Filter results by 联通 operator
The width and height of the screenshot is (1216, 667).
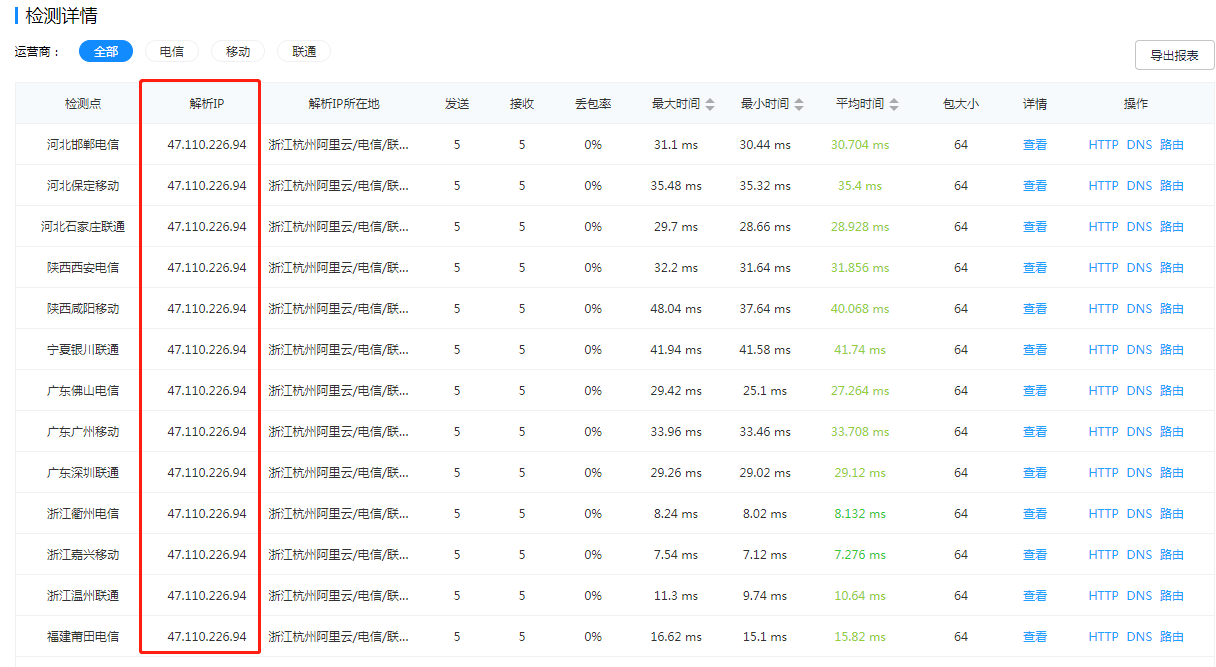[x=304, y=52]
